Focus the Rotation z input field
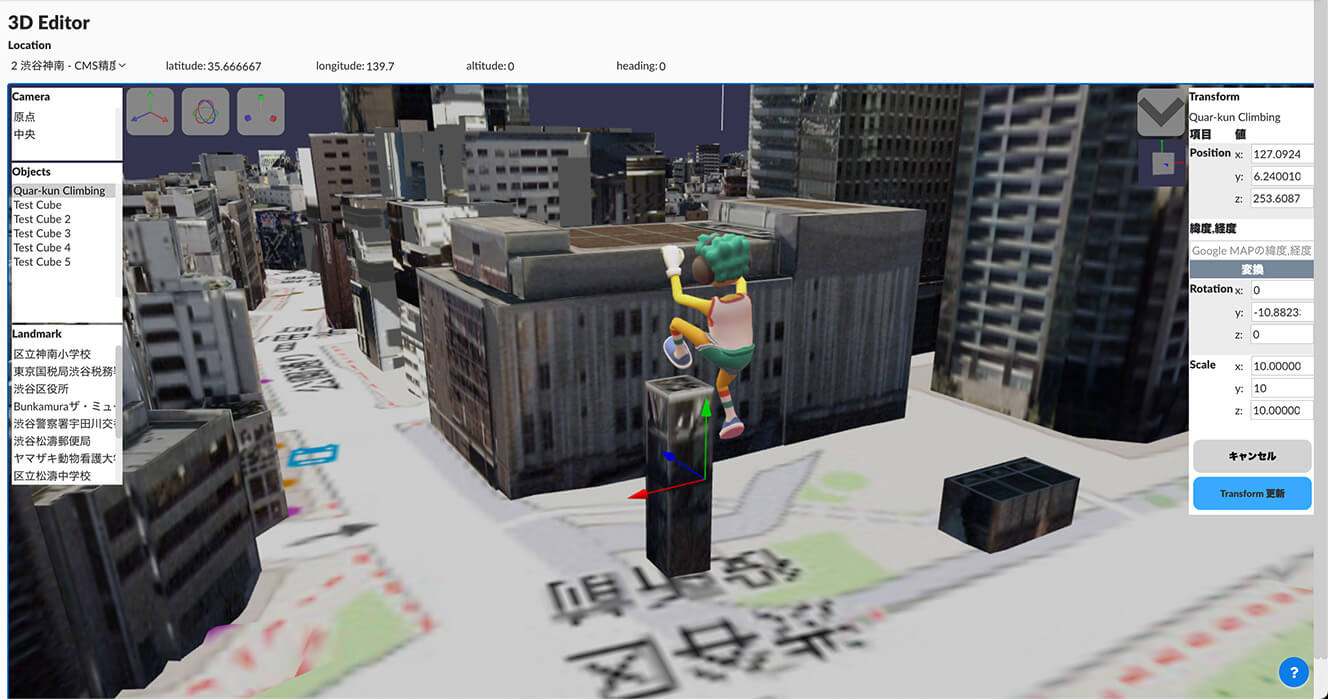This screenshot has height=699, width=1328. point(1282,335)
